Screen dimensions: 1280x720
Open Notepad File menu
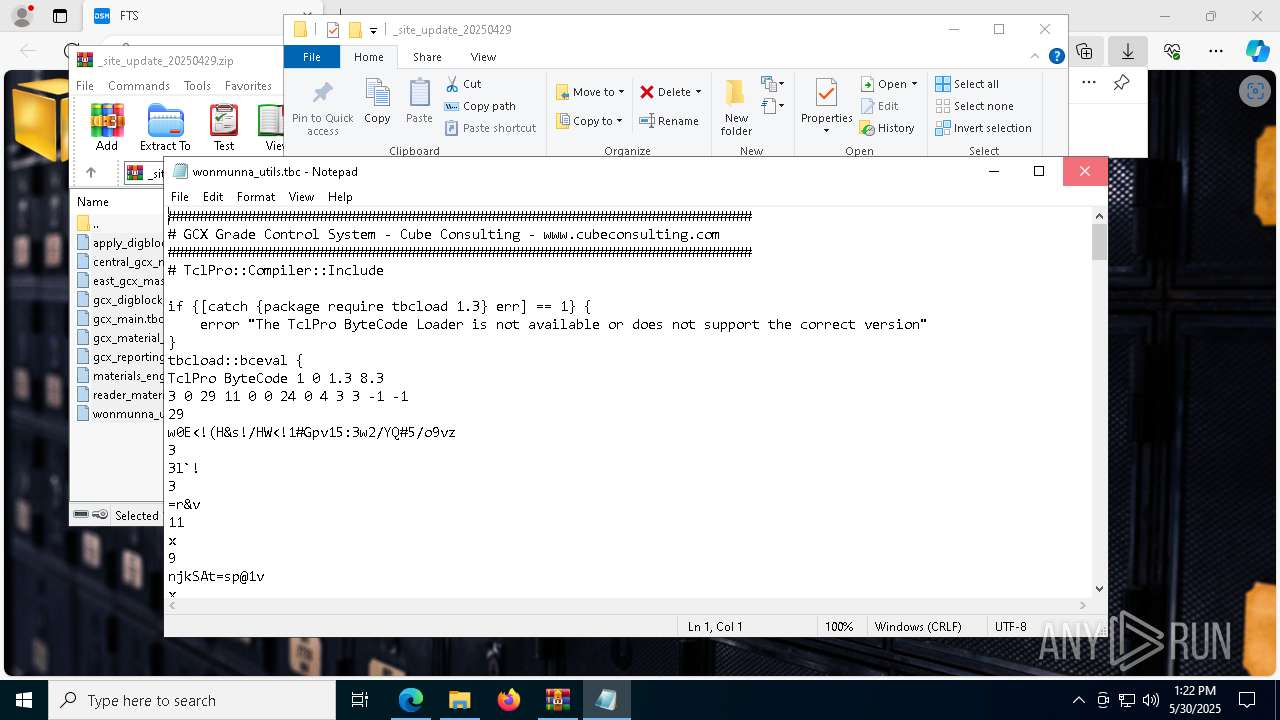180,197
